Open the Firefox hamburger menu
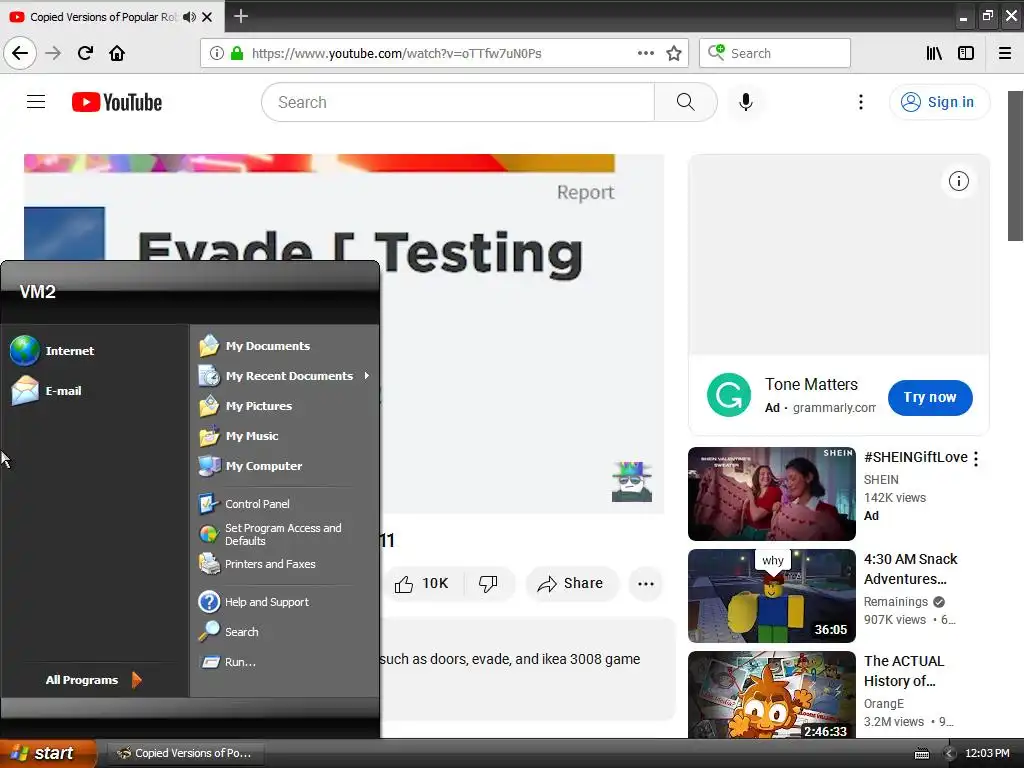 (x=1005, y=53)
